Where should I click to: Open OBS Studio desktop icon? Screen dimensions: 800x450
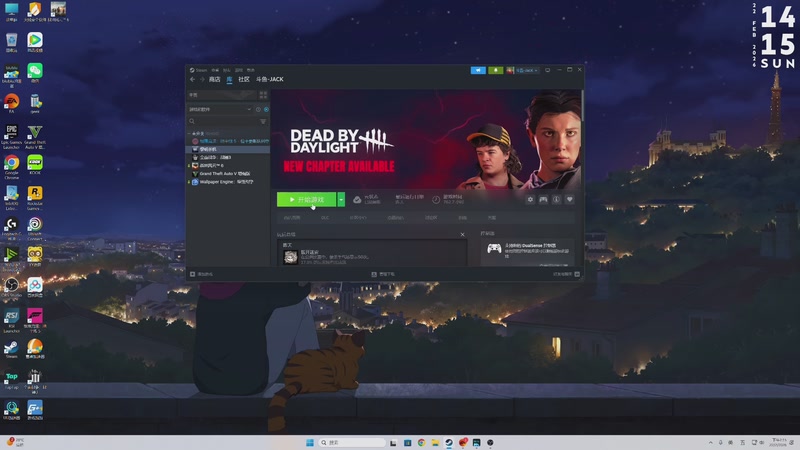tap(11, 288)
